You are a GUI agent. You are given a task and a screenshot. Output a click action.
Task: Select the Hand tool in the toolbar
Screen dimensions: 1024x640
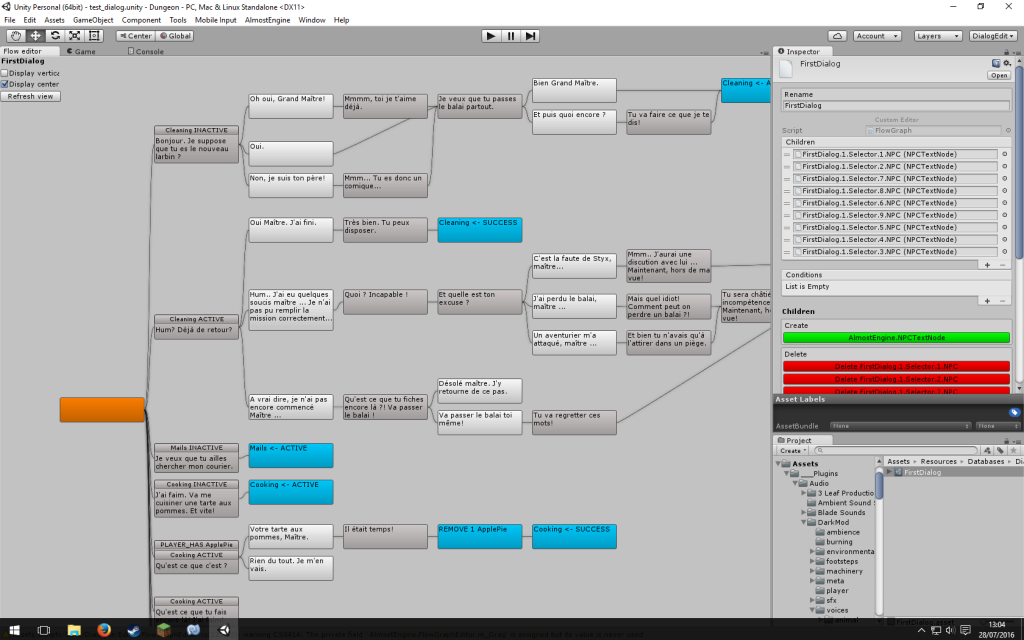(x=16, y=36)
